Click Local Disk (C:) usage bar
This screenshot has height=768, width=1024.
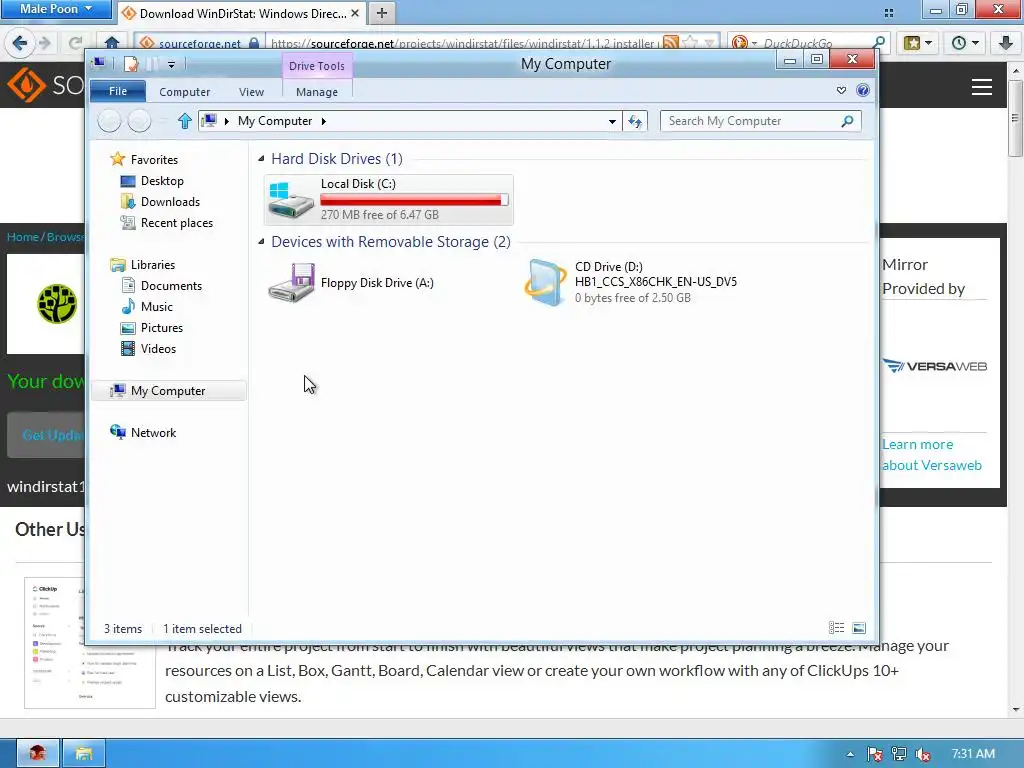pyautogui.click(x=414, y=200)
